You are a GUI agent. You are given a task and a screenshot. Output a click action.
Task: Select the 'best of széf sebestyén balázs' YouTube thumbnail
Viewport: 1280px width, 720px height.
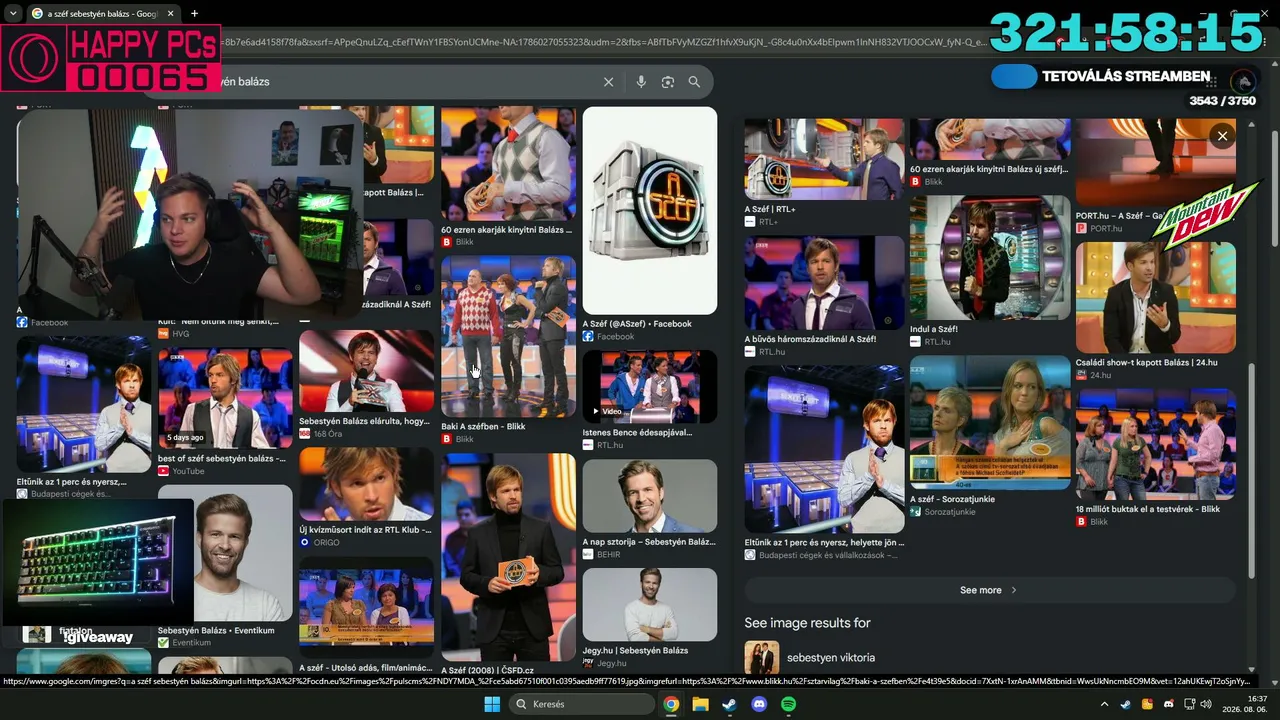pos(225,399)
